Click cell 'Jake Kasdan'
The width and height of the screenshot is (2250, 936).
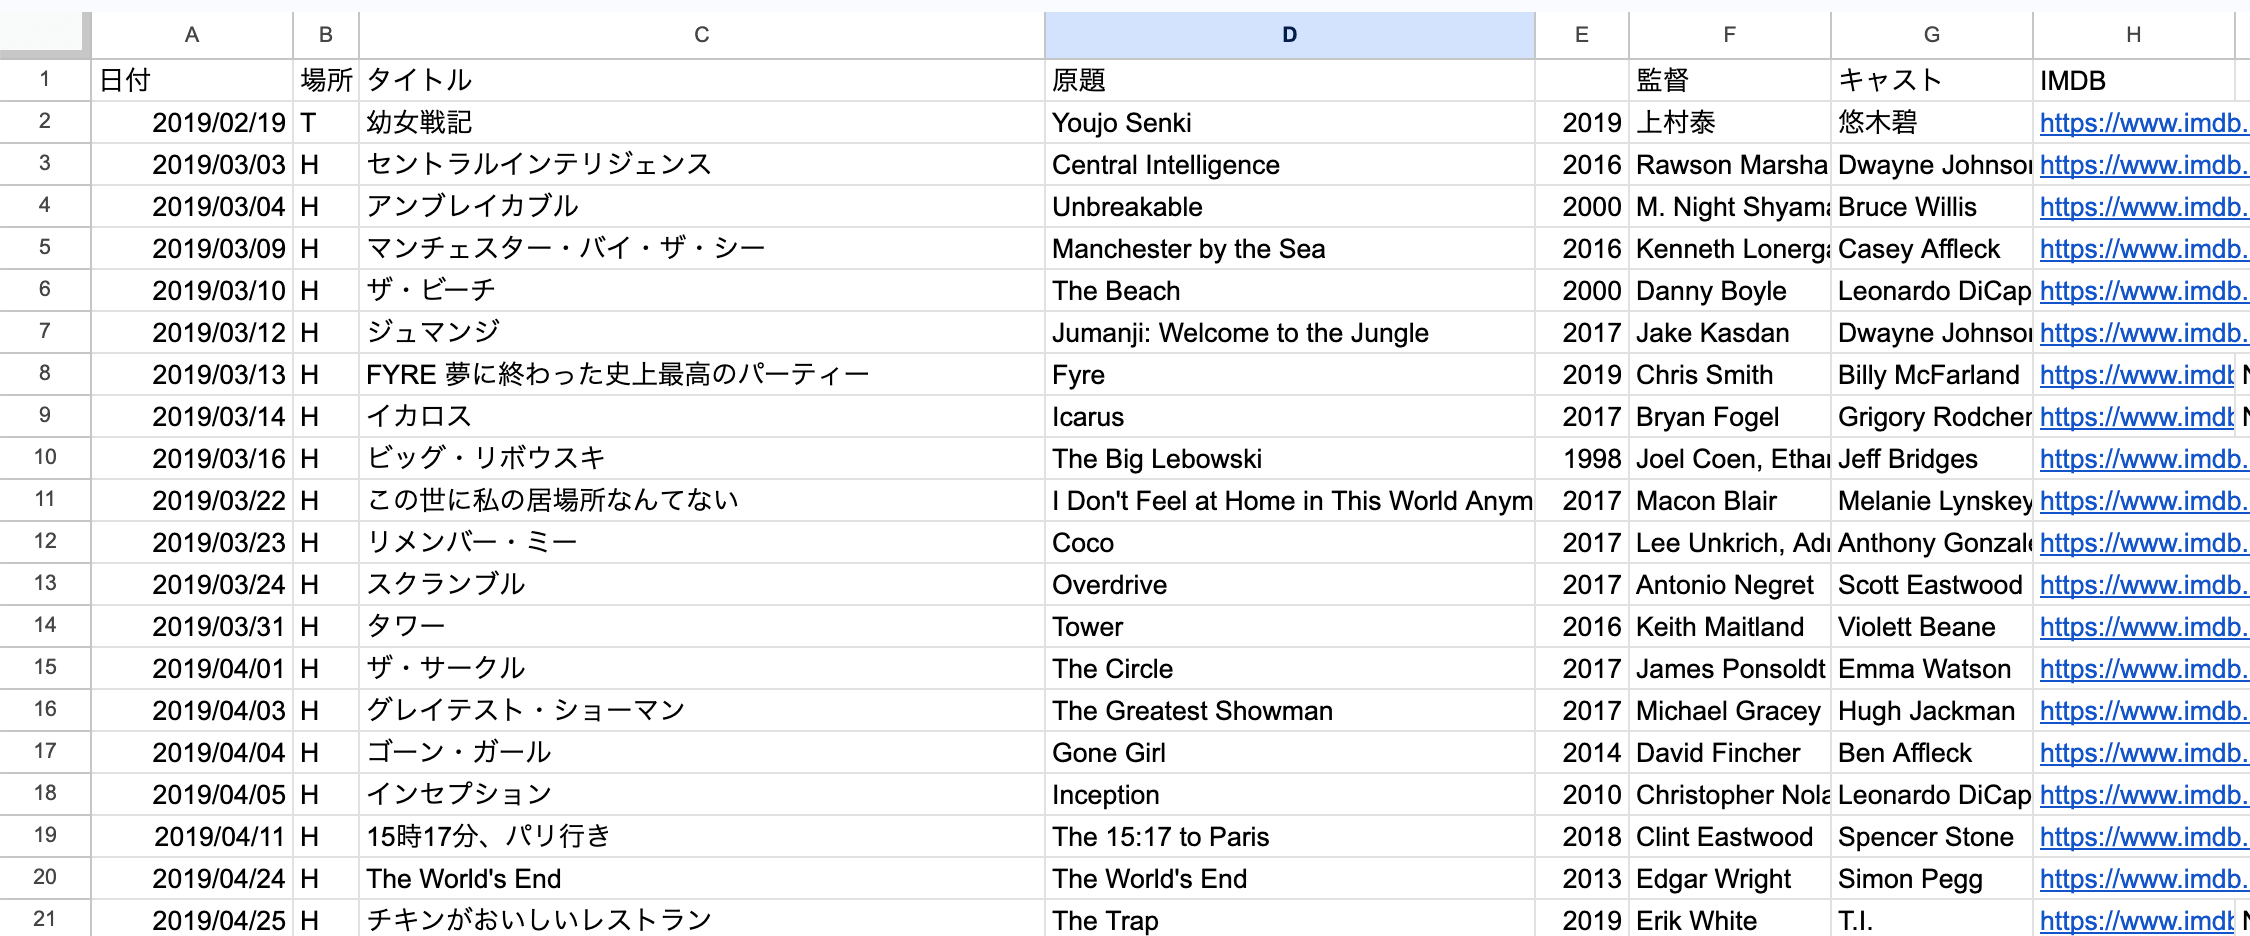(1730, 333)
